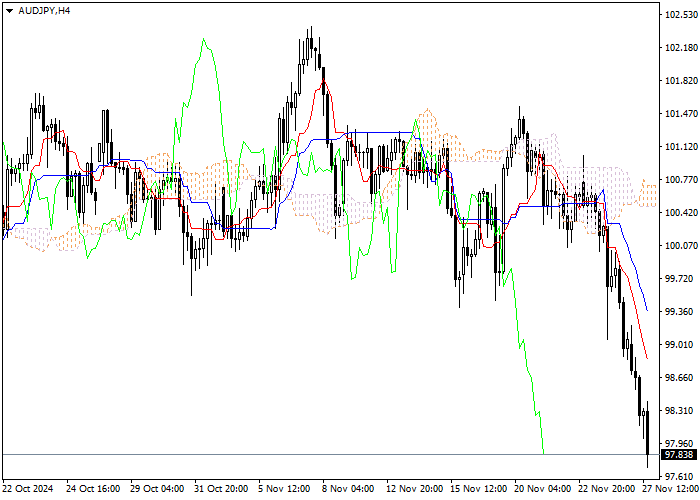Click the 22 Oct 2024 date label
The width and height of the screenshot is (700, 500).
[x=28, y=489]
